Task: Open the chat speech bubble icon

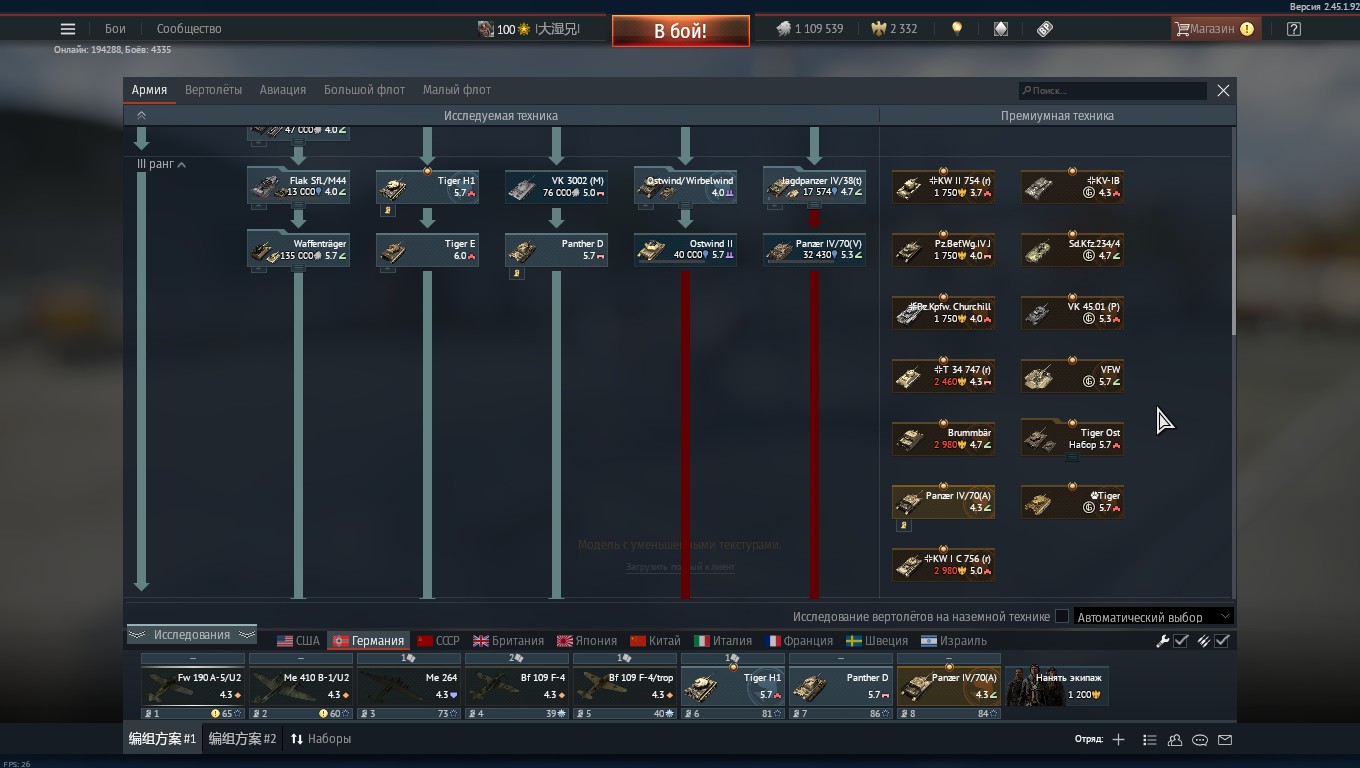Action: 1200,740
